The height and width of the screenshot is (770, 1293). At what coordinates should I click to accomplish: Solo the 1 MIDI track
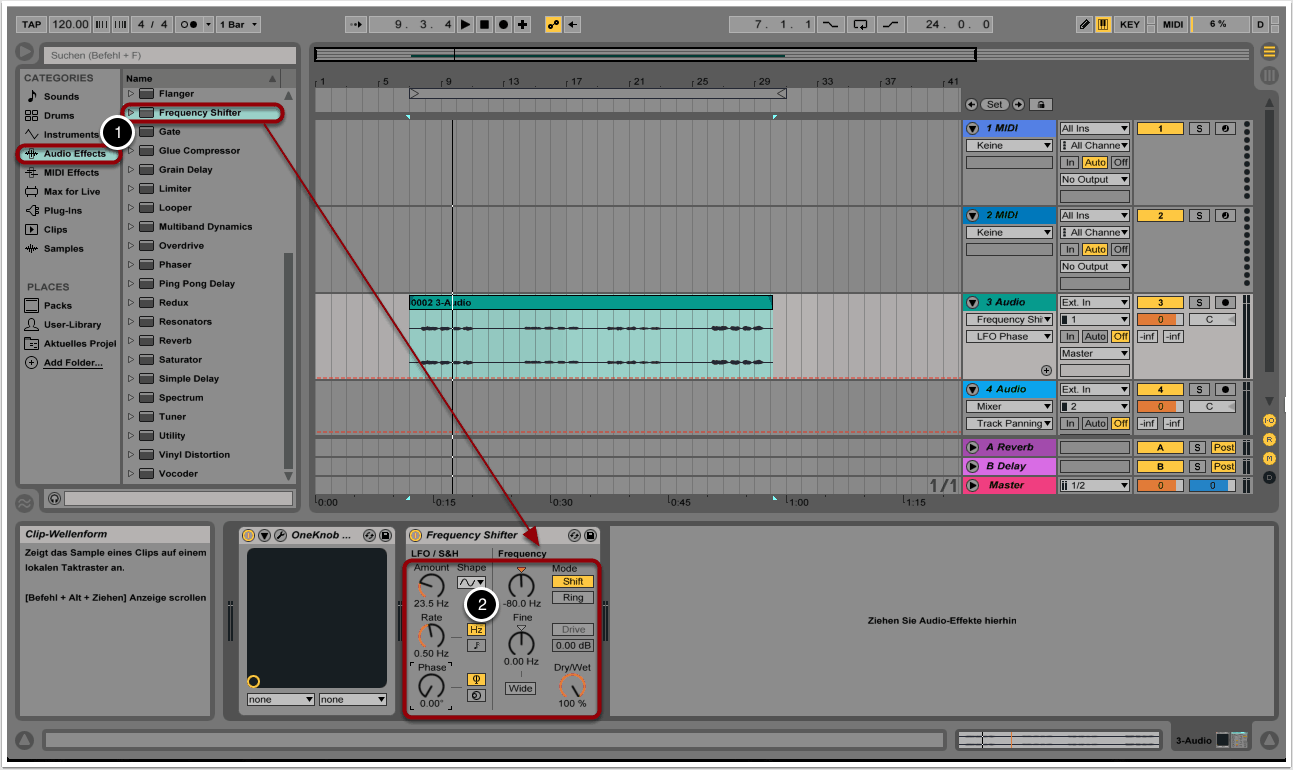(1198, 129)
